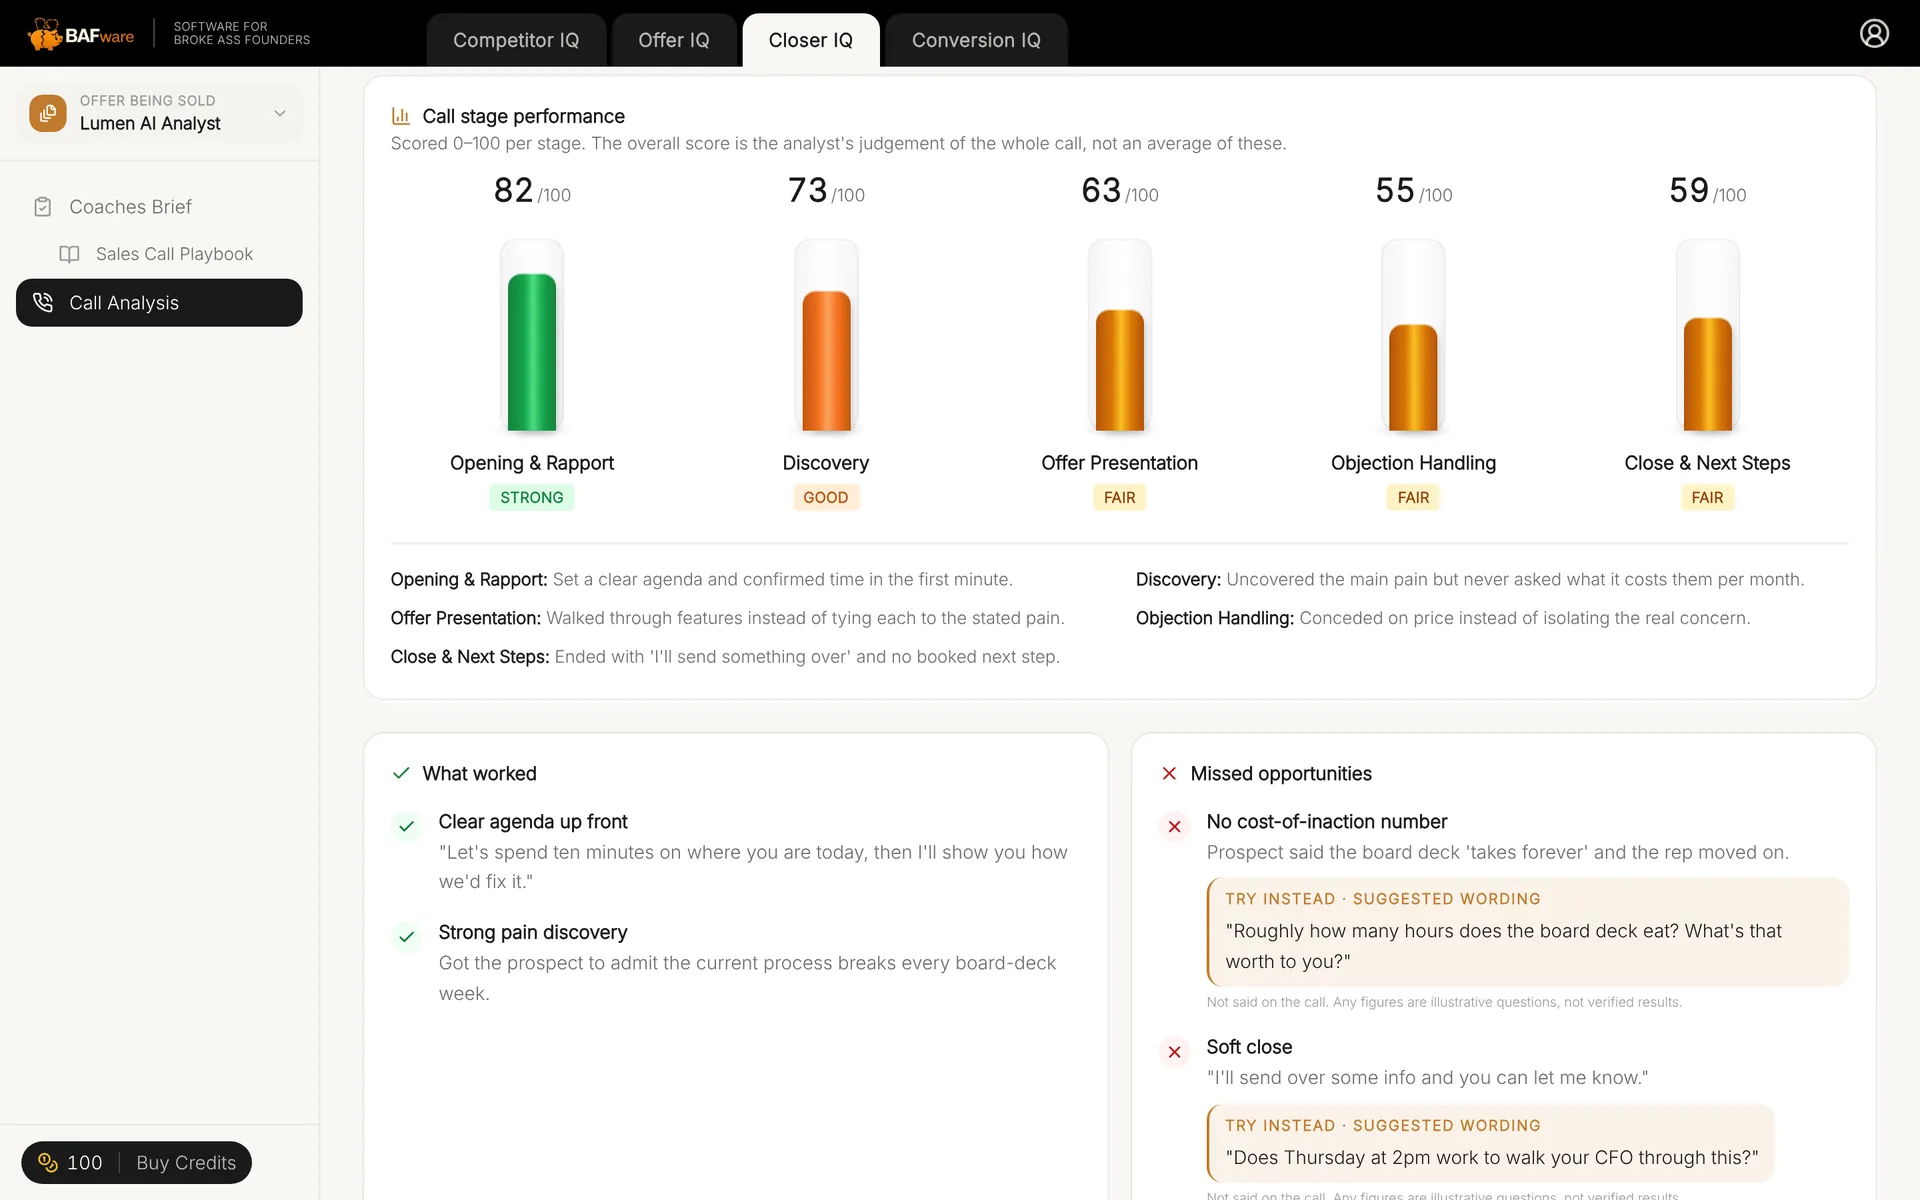Click the 55/100 score

click(x=1413, y=190)
